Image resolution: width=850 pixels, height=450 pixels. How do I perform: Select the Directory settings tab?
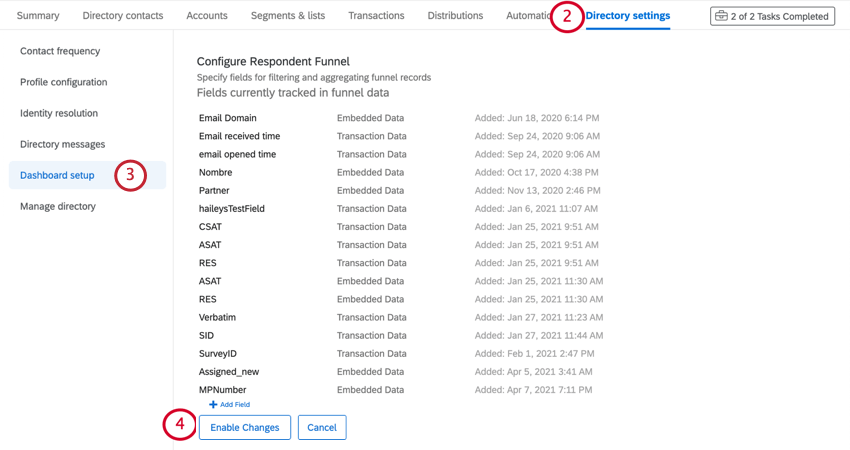tap(628, 16)
